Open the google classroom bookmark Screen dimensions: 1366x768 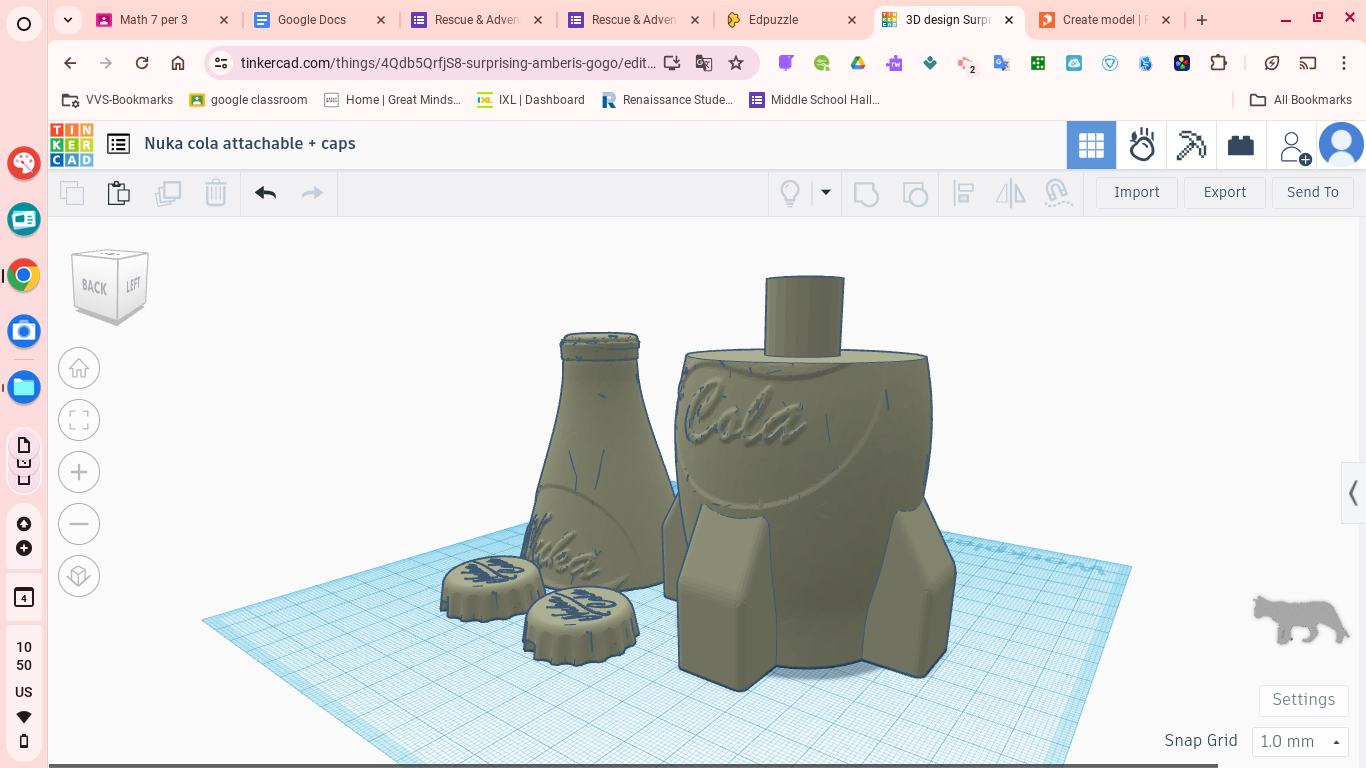coord(248,100)
